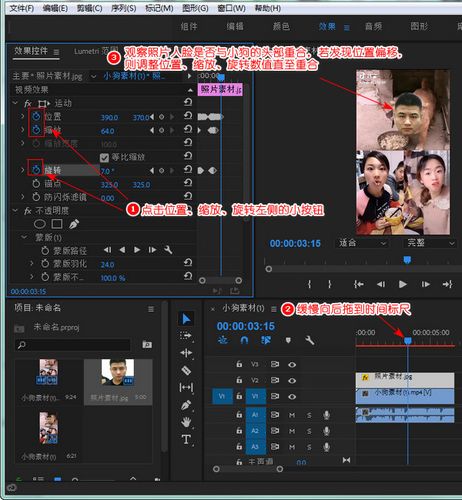Select the Ripple Edit tool
This screenshot has height=500, width=462.
[186, 353]
